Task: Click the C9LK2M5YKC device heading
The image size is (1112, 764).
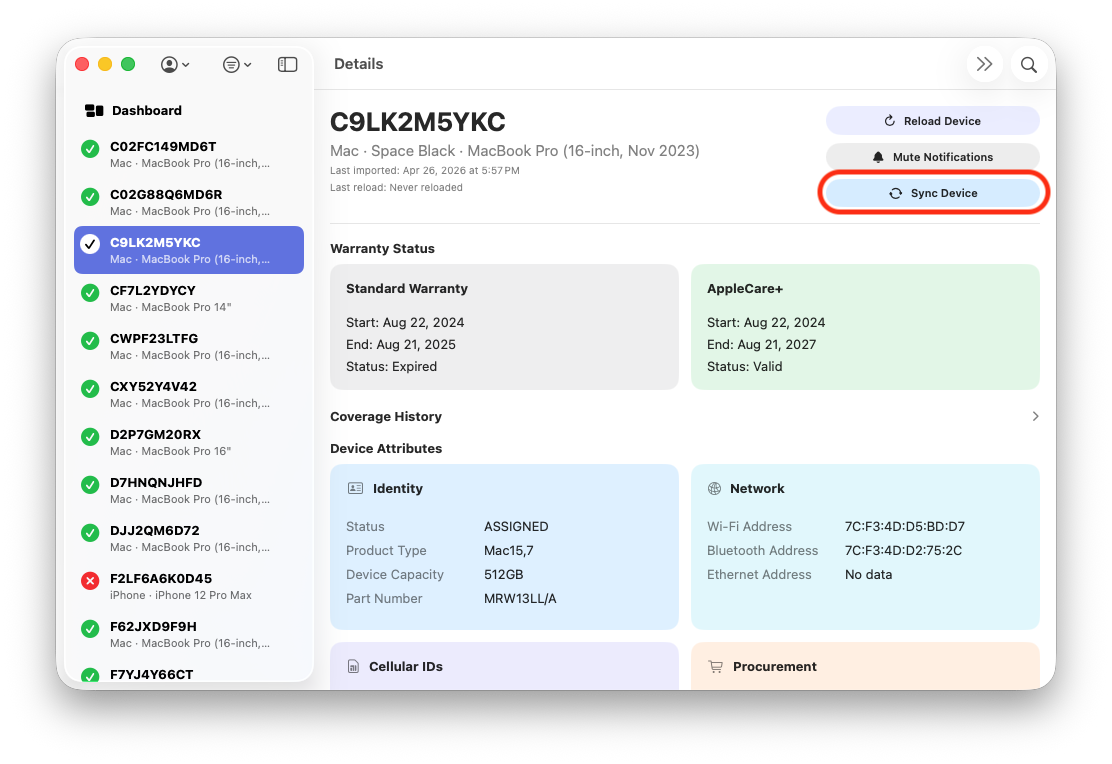Action: 418,122
